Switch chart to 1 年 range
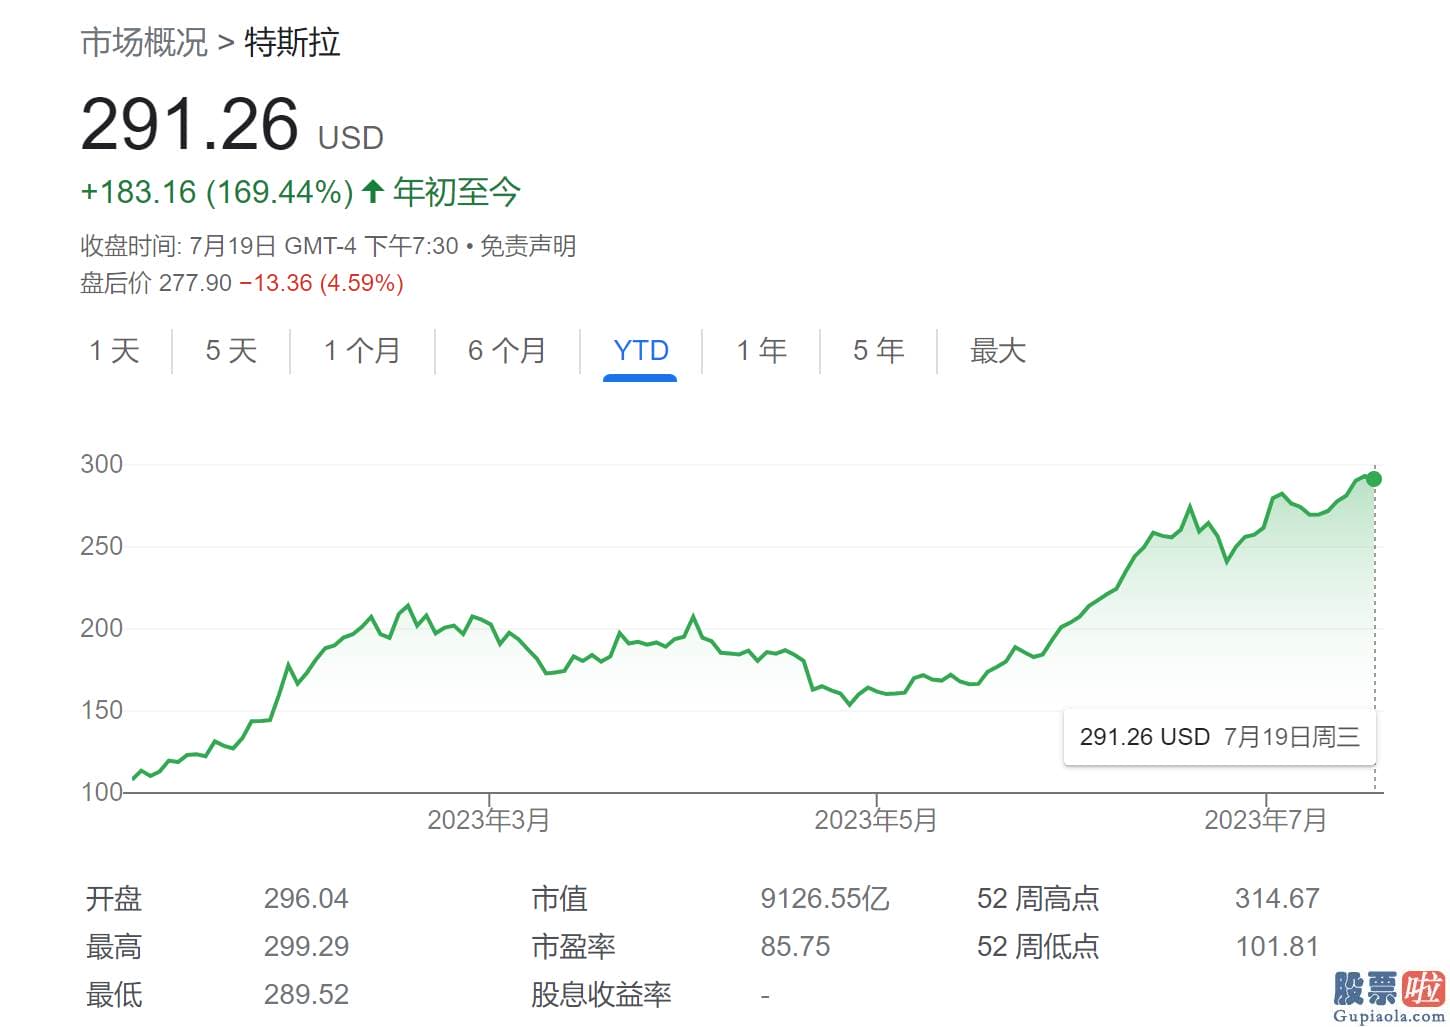This screenshot has width=1450, height=1027. 762,351
